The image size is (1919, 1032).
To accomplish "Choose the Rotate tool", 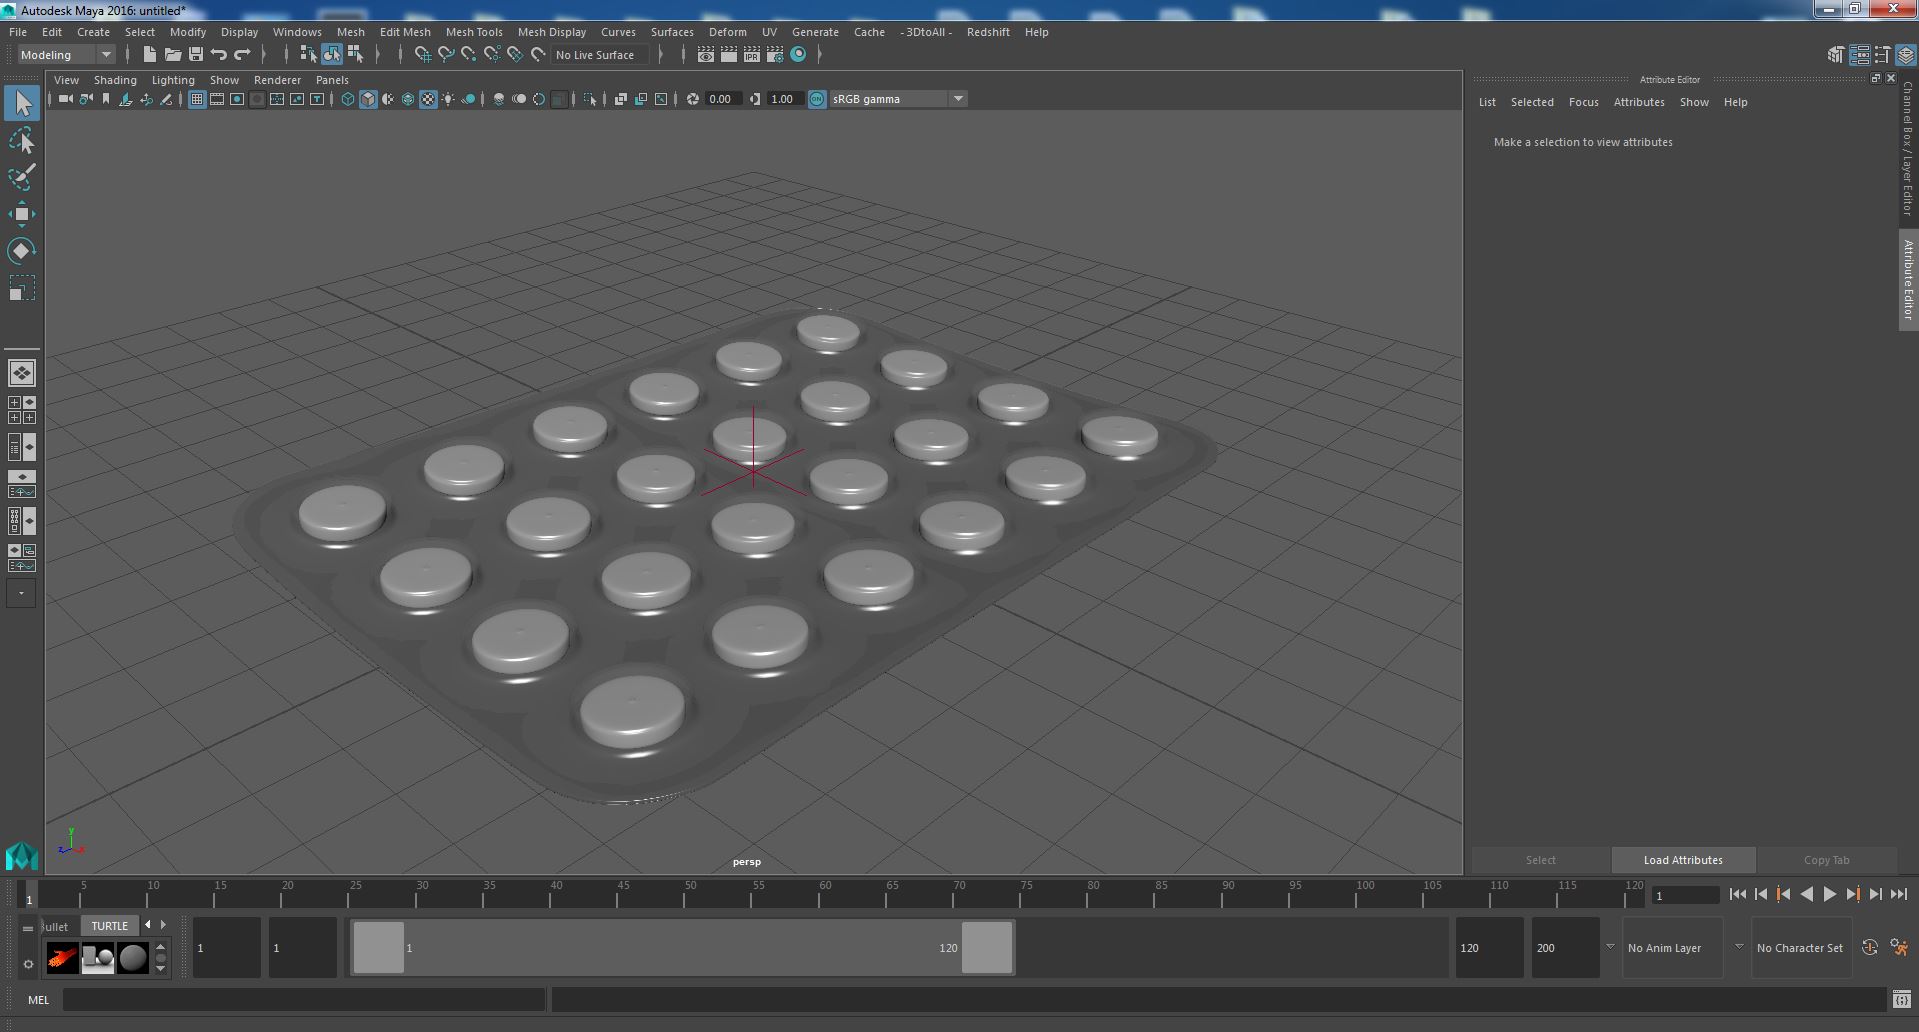I will pos(21,250).
